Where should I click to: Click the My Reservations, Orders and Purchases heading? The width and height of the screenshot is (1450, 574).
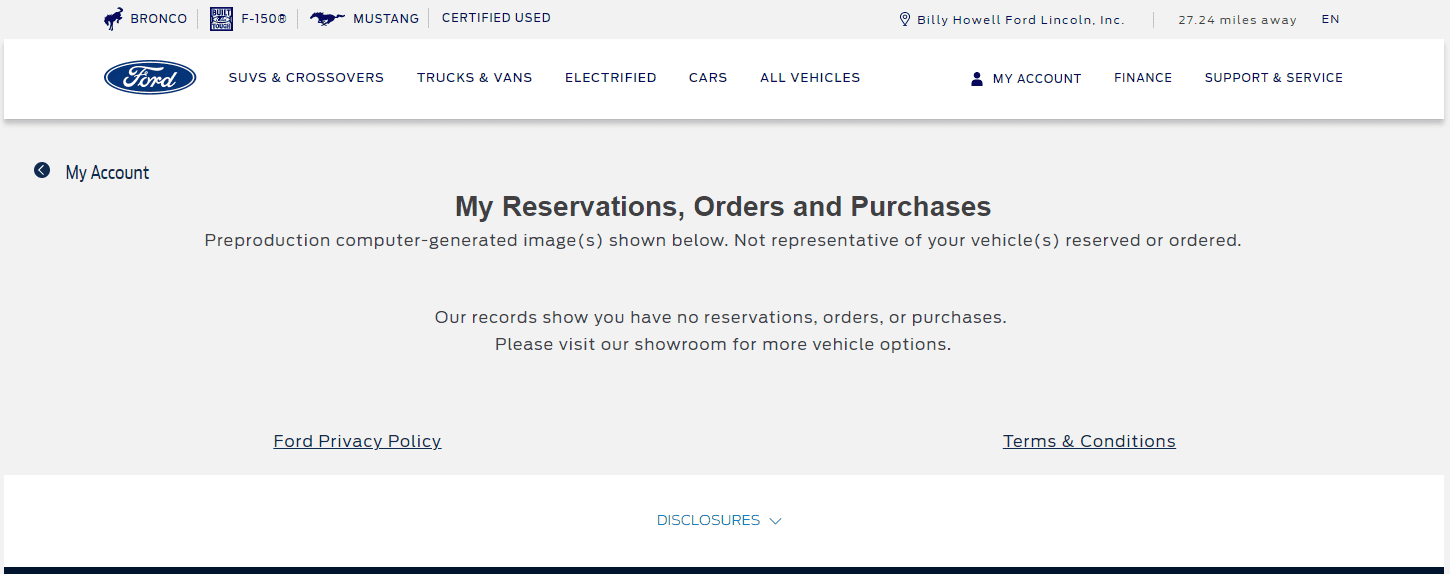pos(723,207)
